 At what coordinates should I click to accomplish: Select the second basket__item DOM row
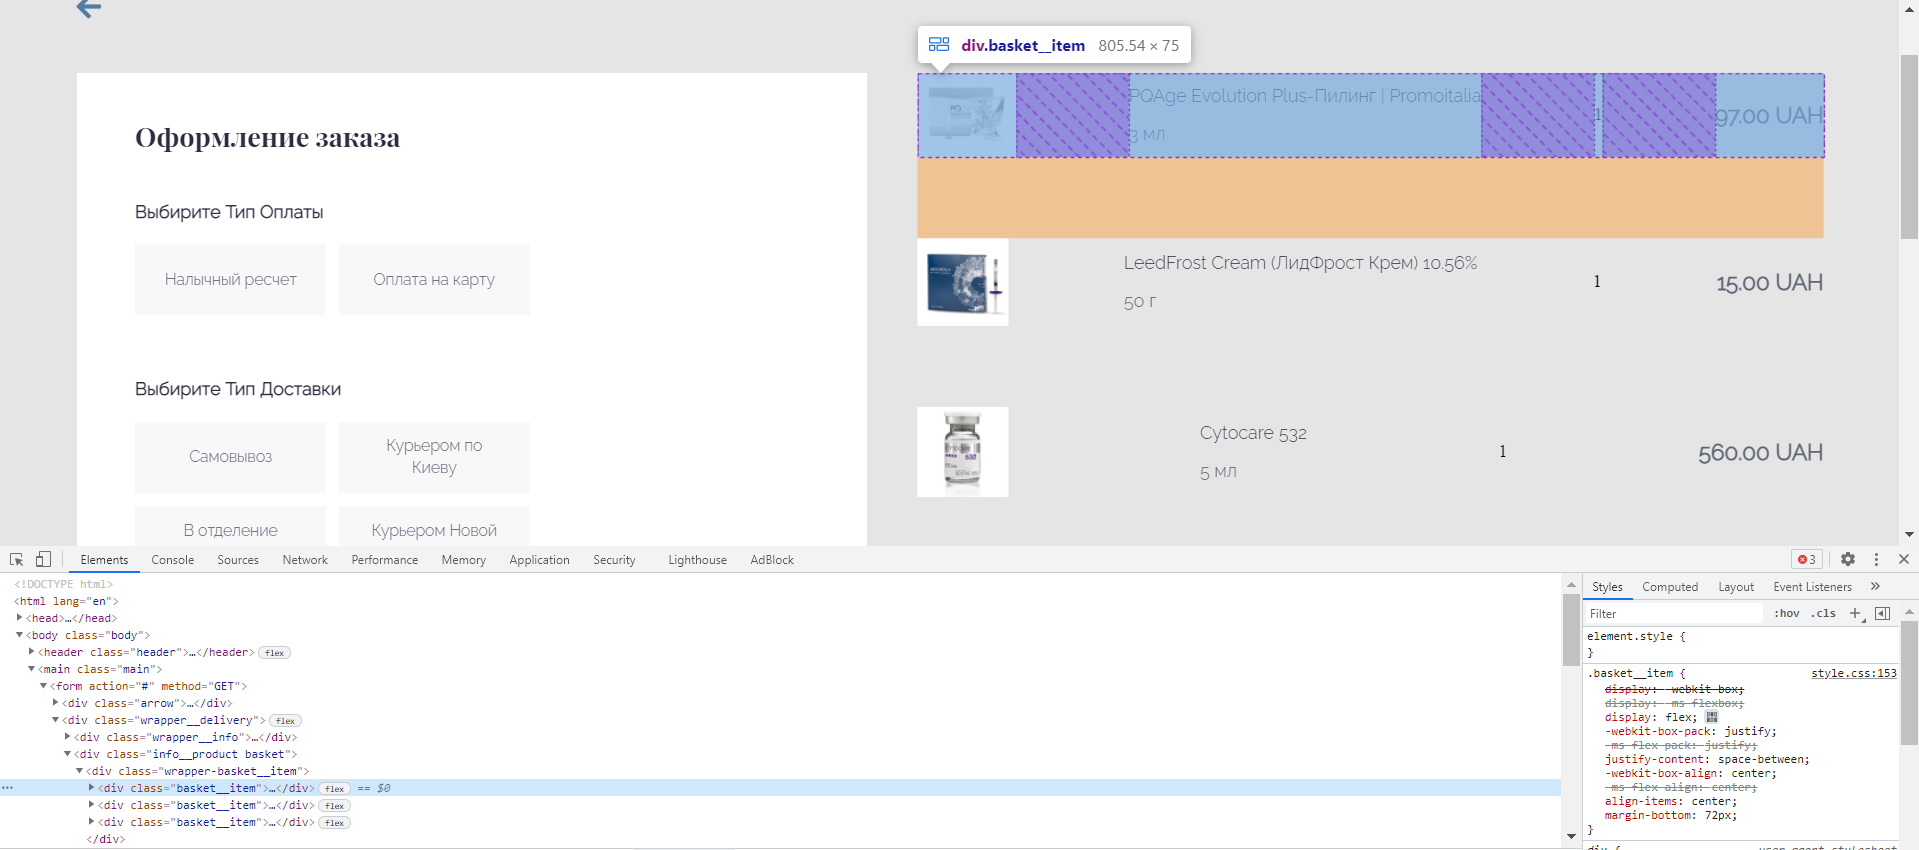pos(780,805)
